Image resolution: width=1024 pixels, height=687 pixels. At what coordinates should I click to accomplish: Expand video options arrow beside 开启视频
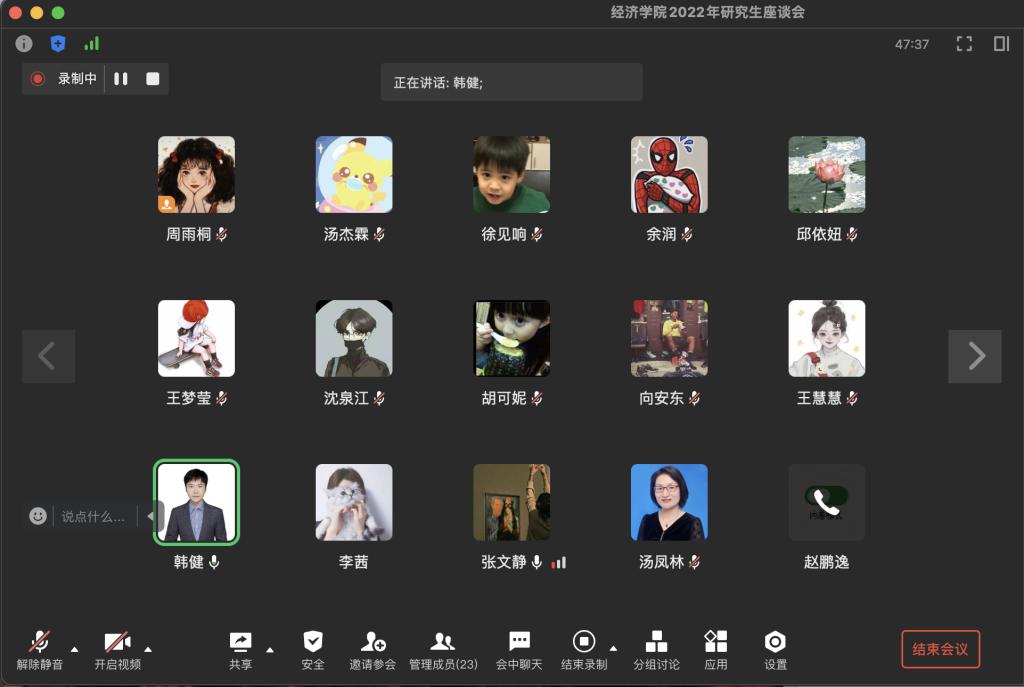[x=148, y=649]
